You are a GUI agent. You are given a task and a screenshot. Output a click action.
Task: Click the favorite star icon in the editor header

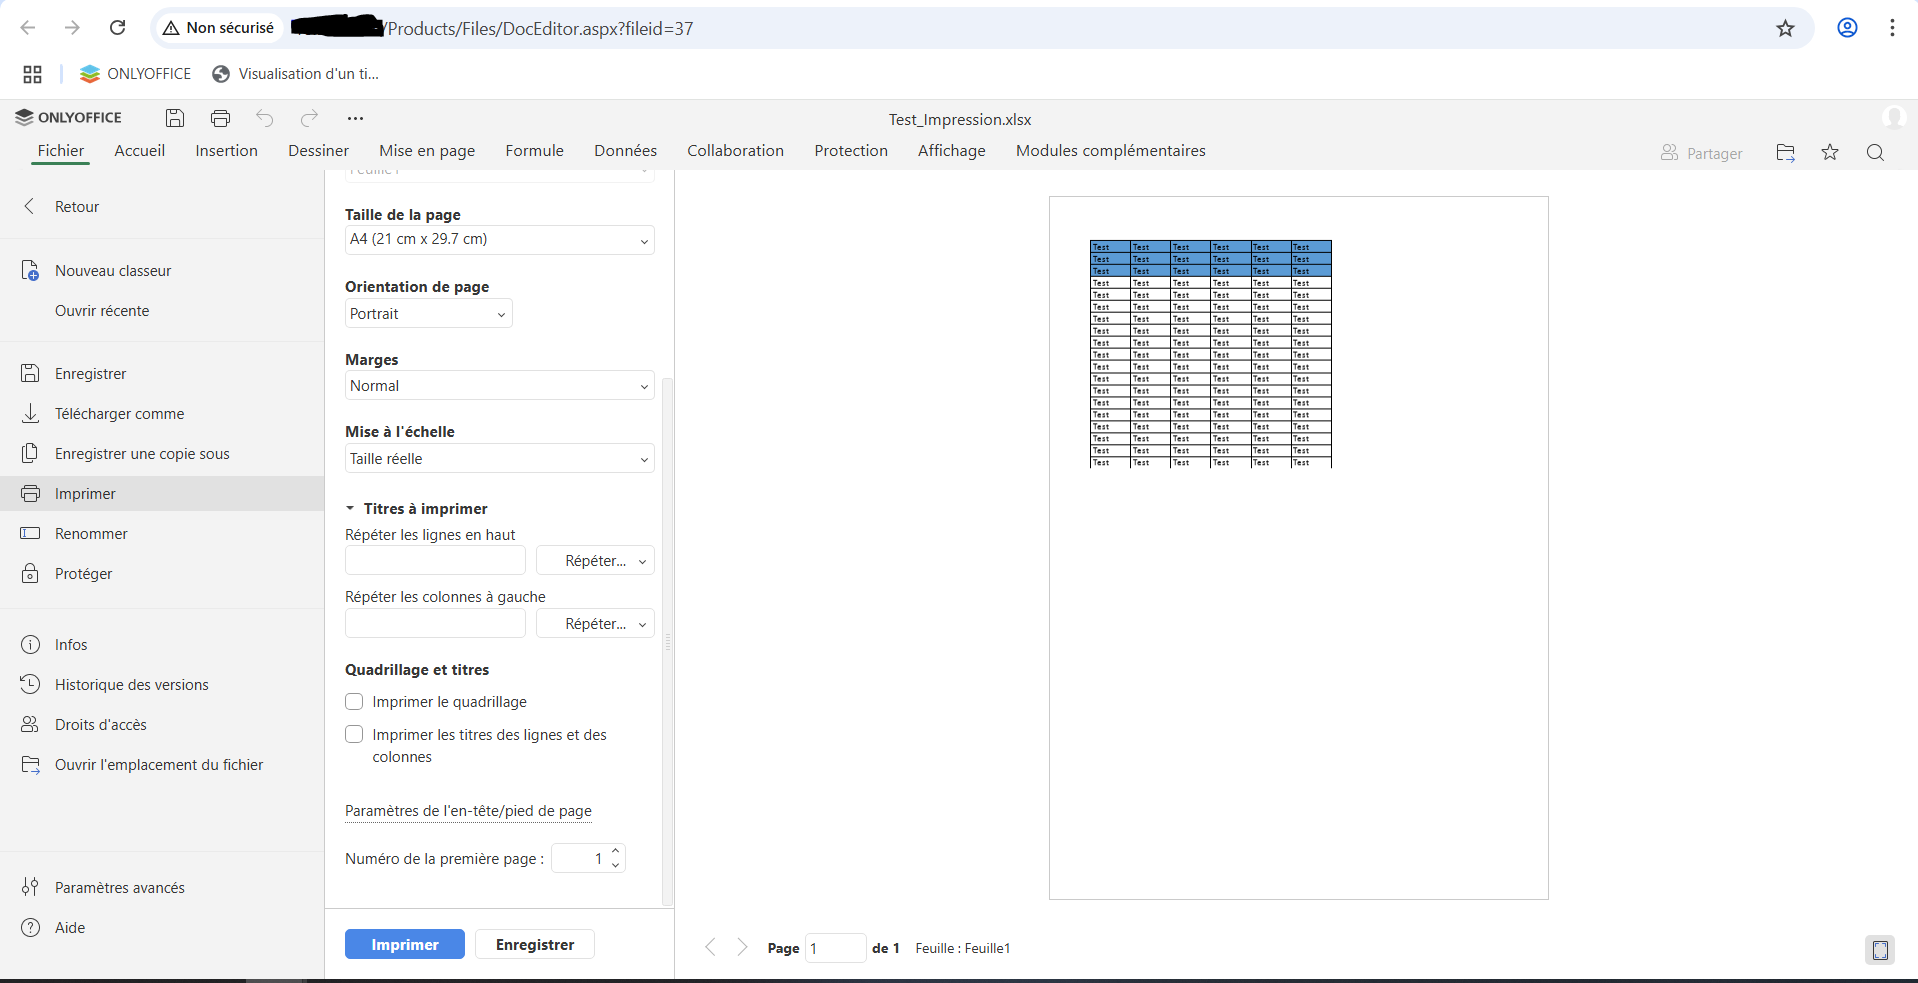pos(1830,152)
